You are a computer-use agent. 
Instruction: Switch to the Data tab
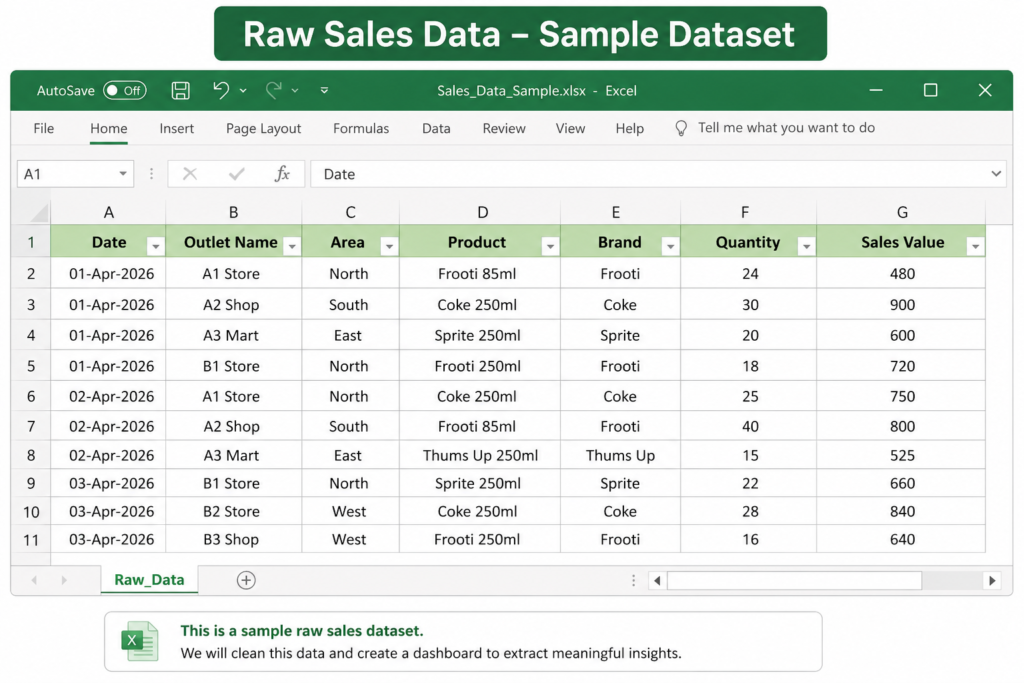click(x=436, y=128)
